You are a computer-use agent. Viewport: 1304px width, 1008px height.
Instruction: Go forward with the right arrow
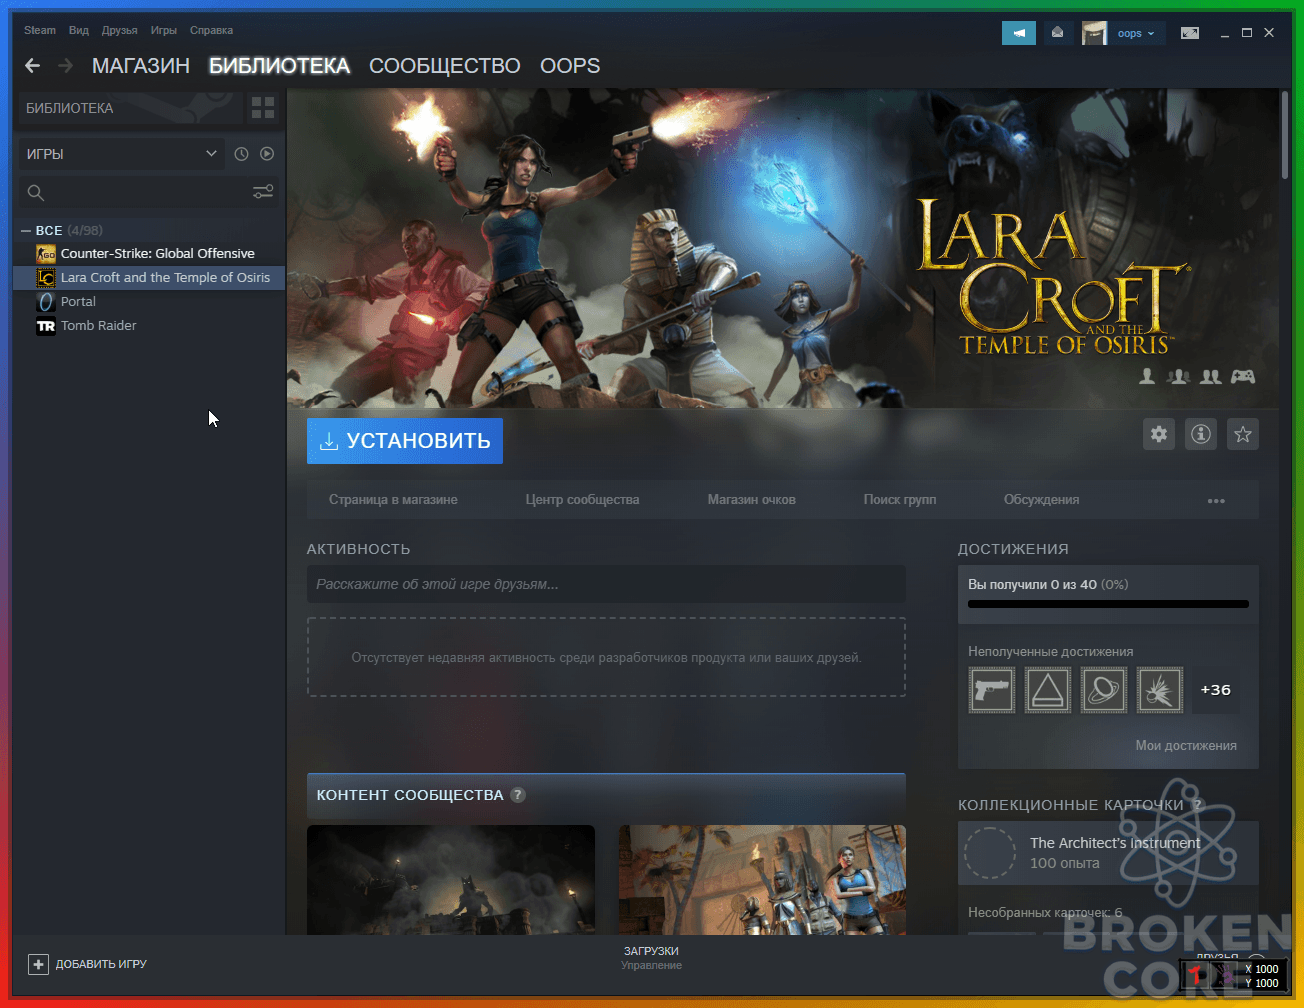tap(66, 66)
